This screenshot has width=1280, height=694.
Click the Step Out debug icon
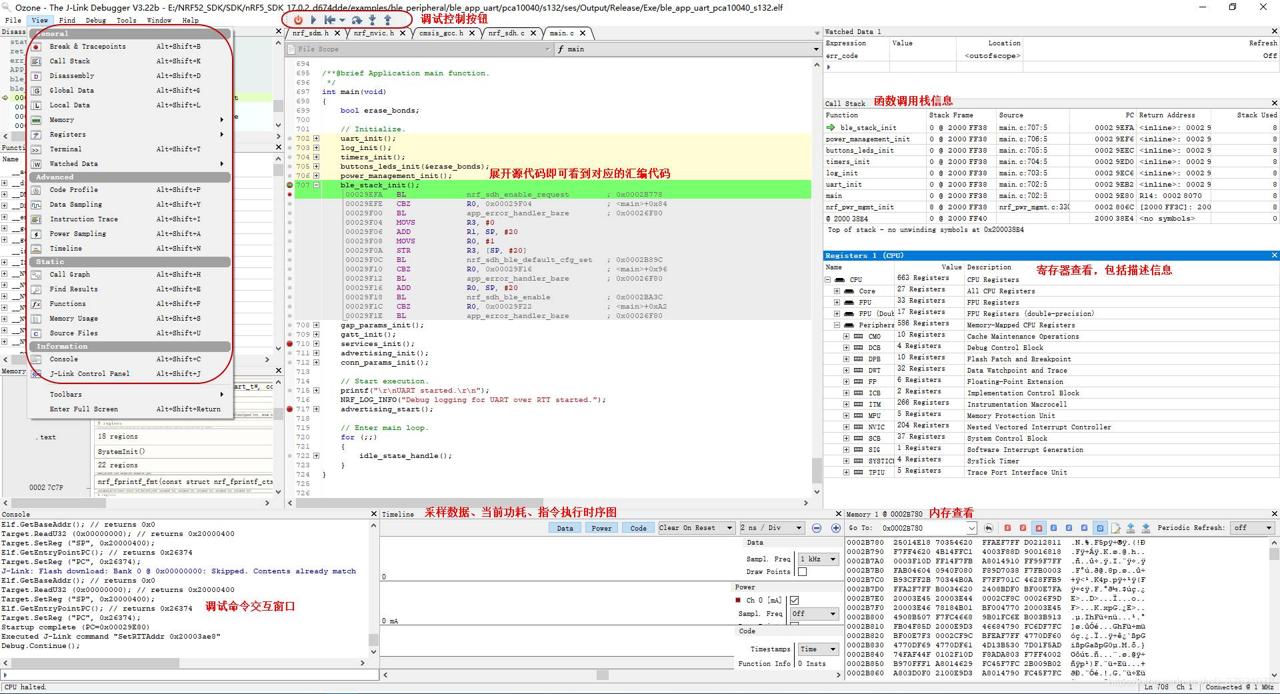tap(388, 20)
